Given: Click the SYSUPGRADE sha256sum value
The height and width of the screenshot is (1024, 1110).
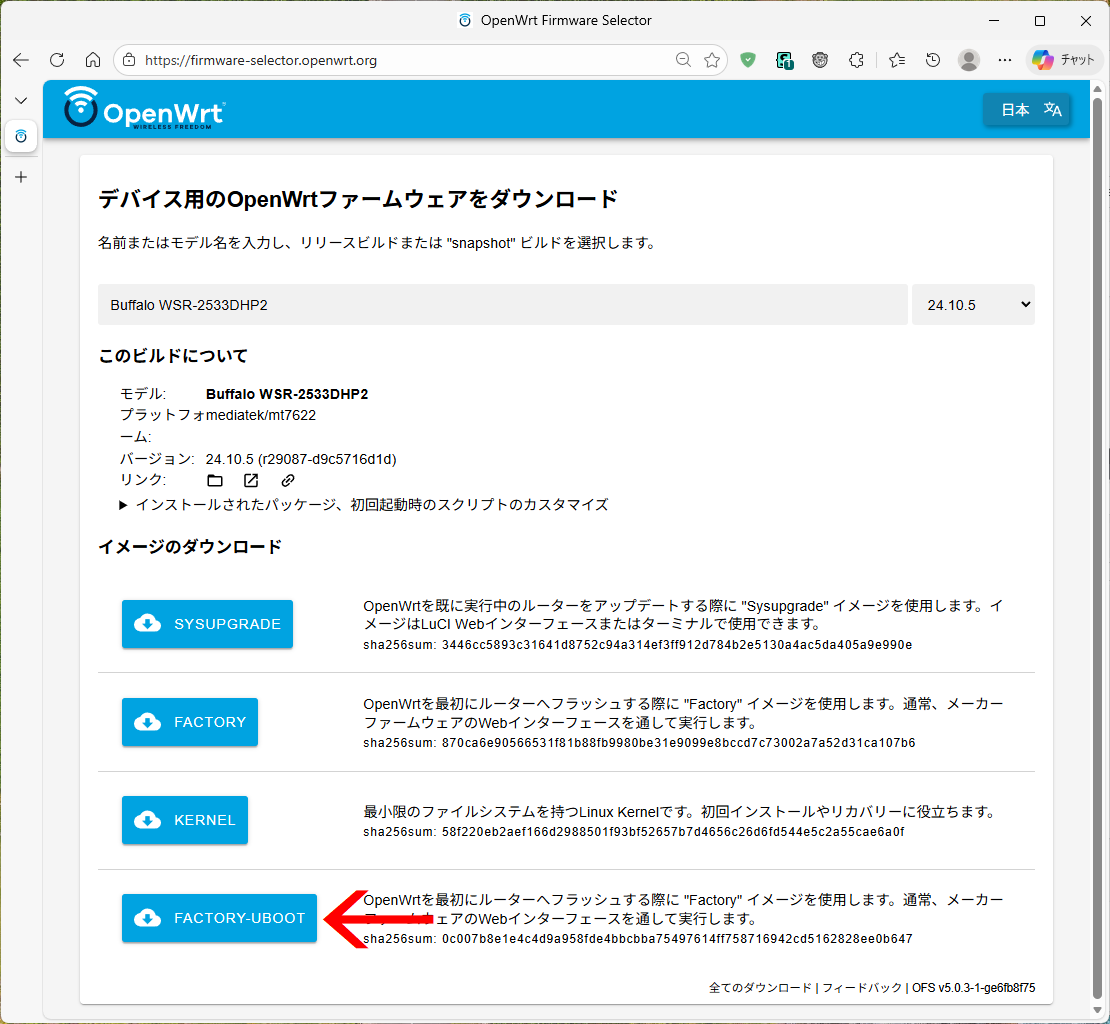Looking at the screenshot, I should coord(677,645).
